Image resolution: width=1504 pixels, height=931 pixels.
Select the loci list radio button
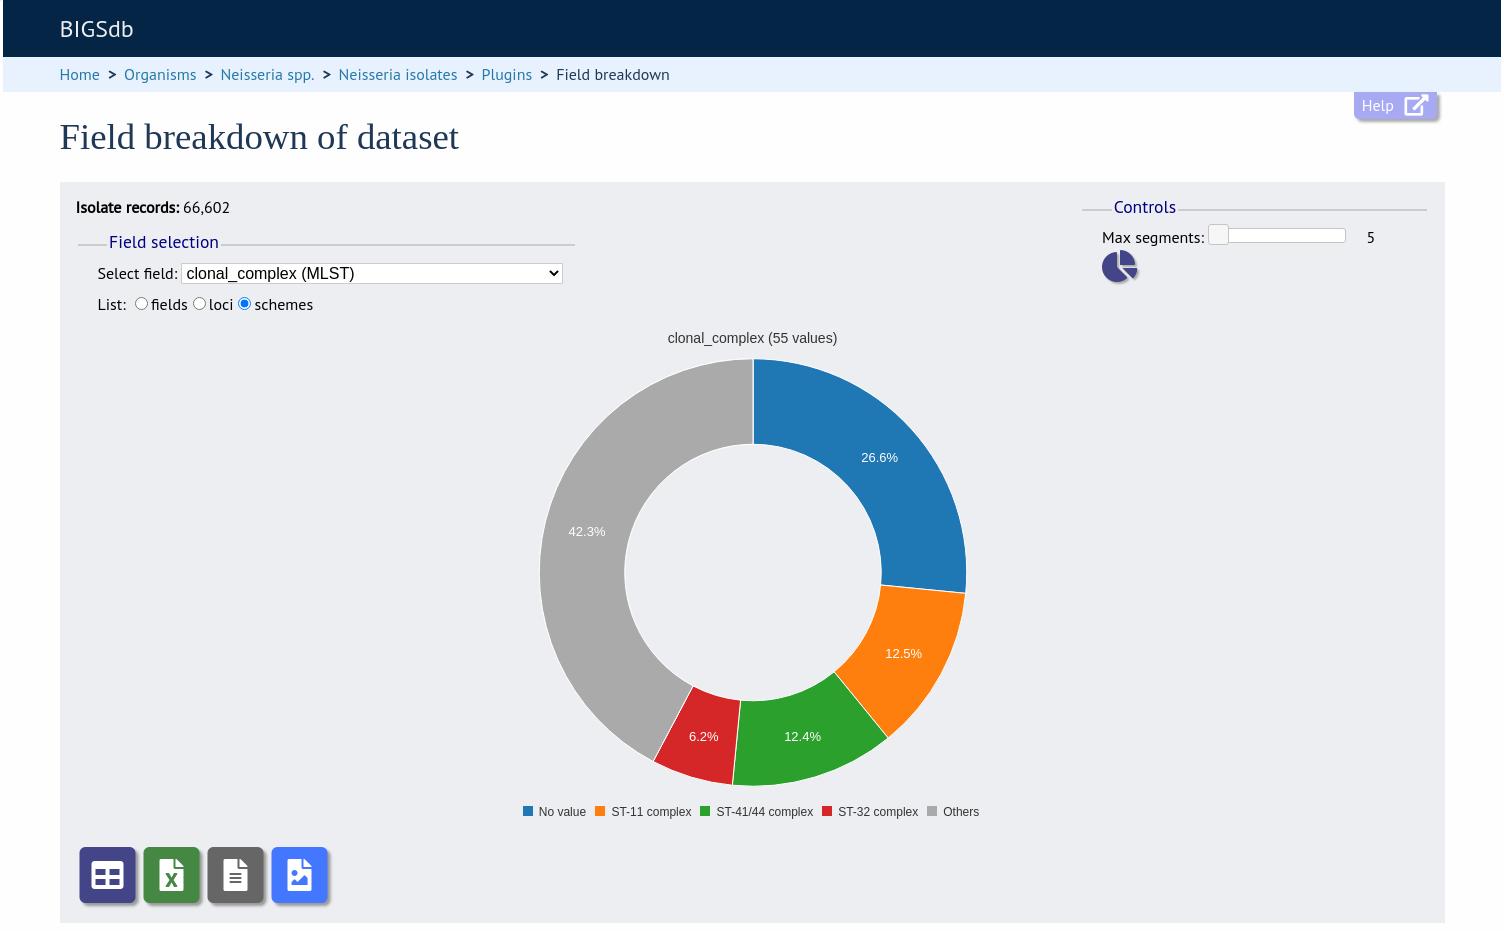click(199, 304)
